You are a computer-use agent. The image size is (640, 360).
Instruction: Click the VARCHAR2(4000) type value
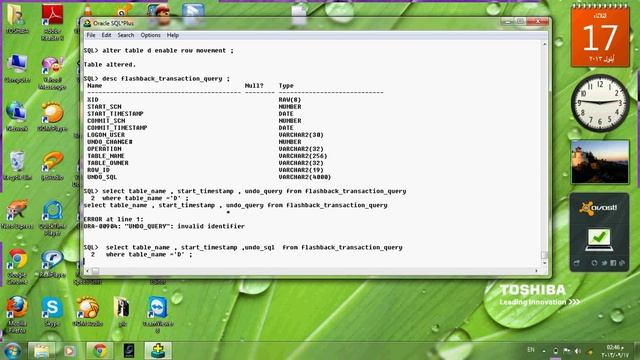(x=304, y=177)
